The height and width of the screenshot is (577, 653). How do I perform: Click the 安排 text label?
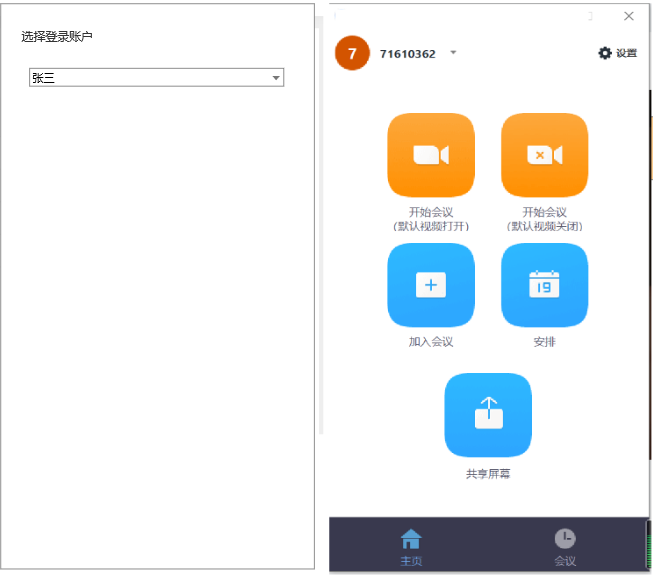[x=544, y=342]
